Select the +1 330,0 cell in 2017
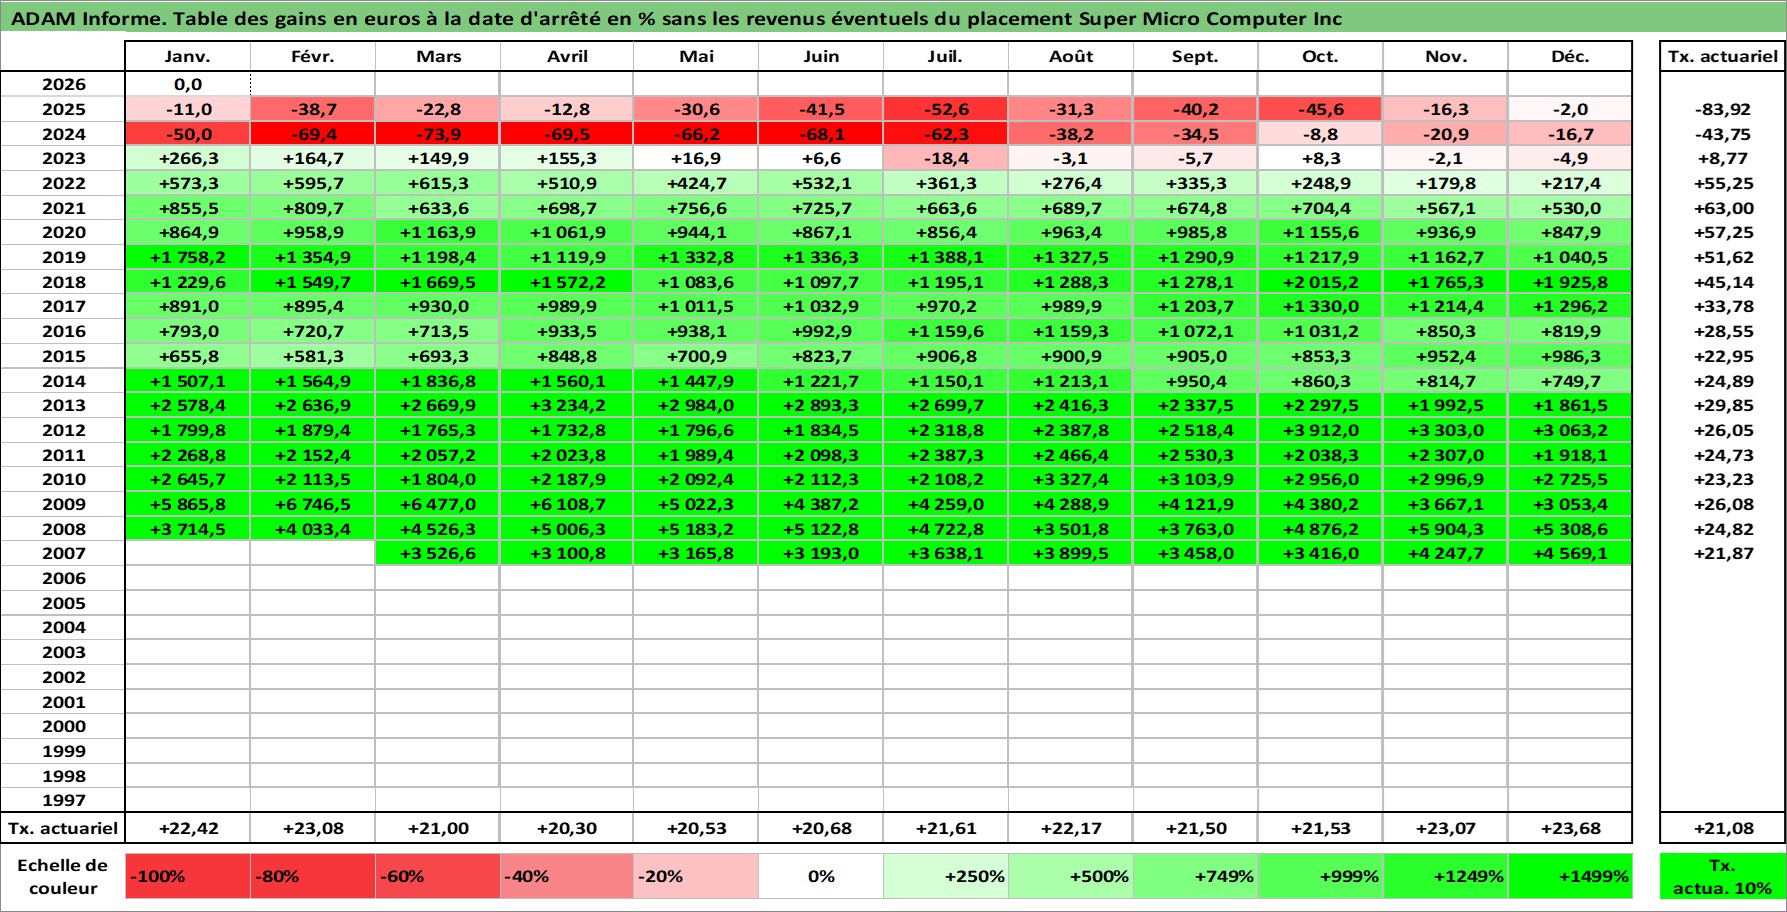Image resolution: width=1787 pixels, height=912 pixels. click(x=1321, y=306)
